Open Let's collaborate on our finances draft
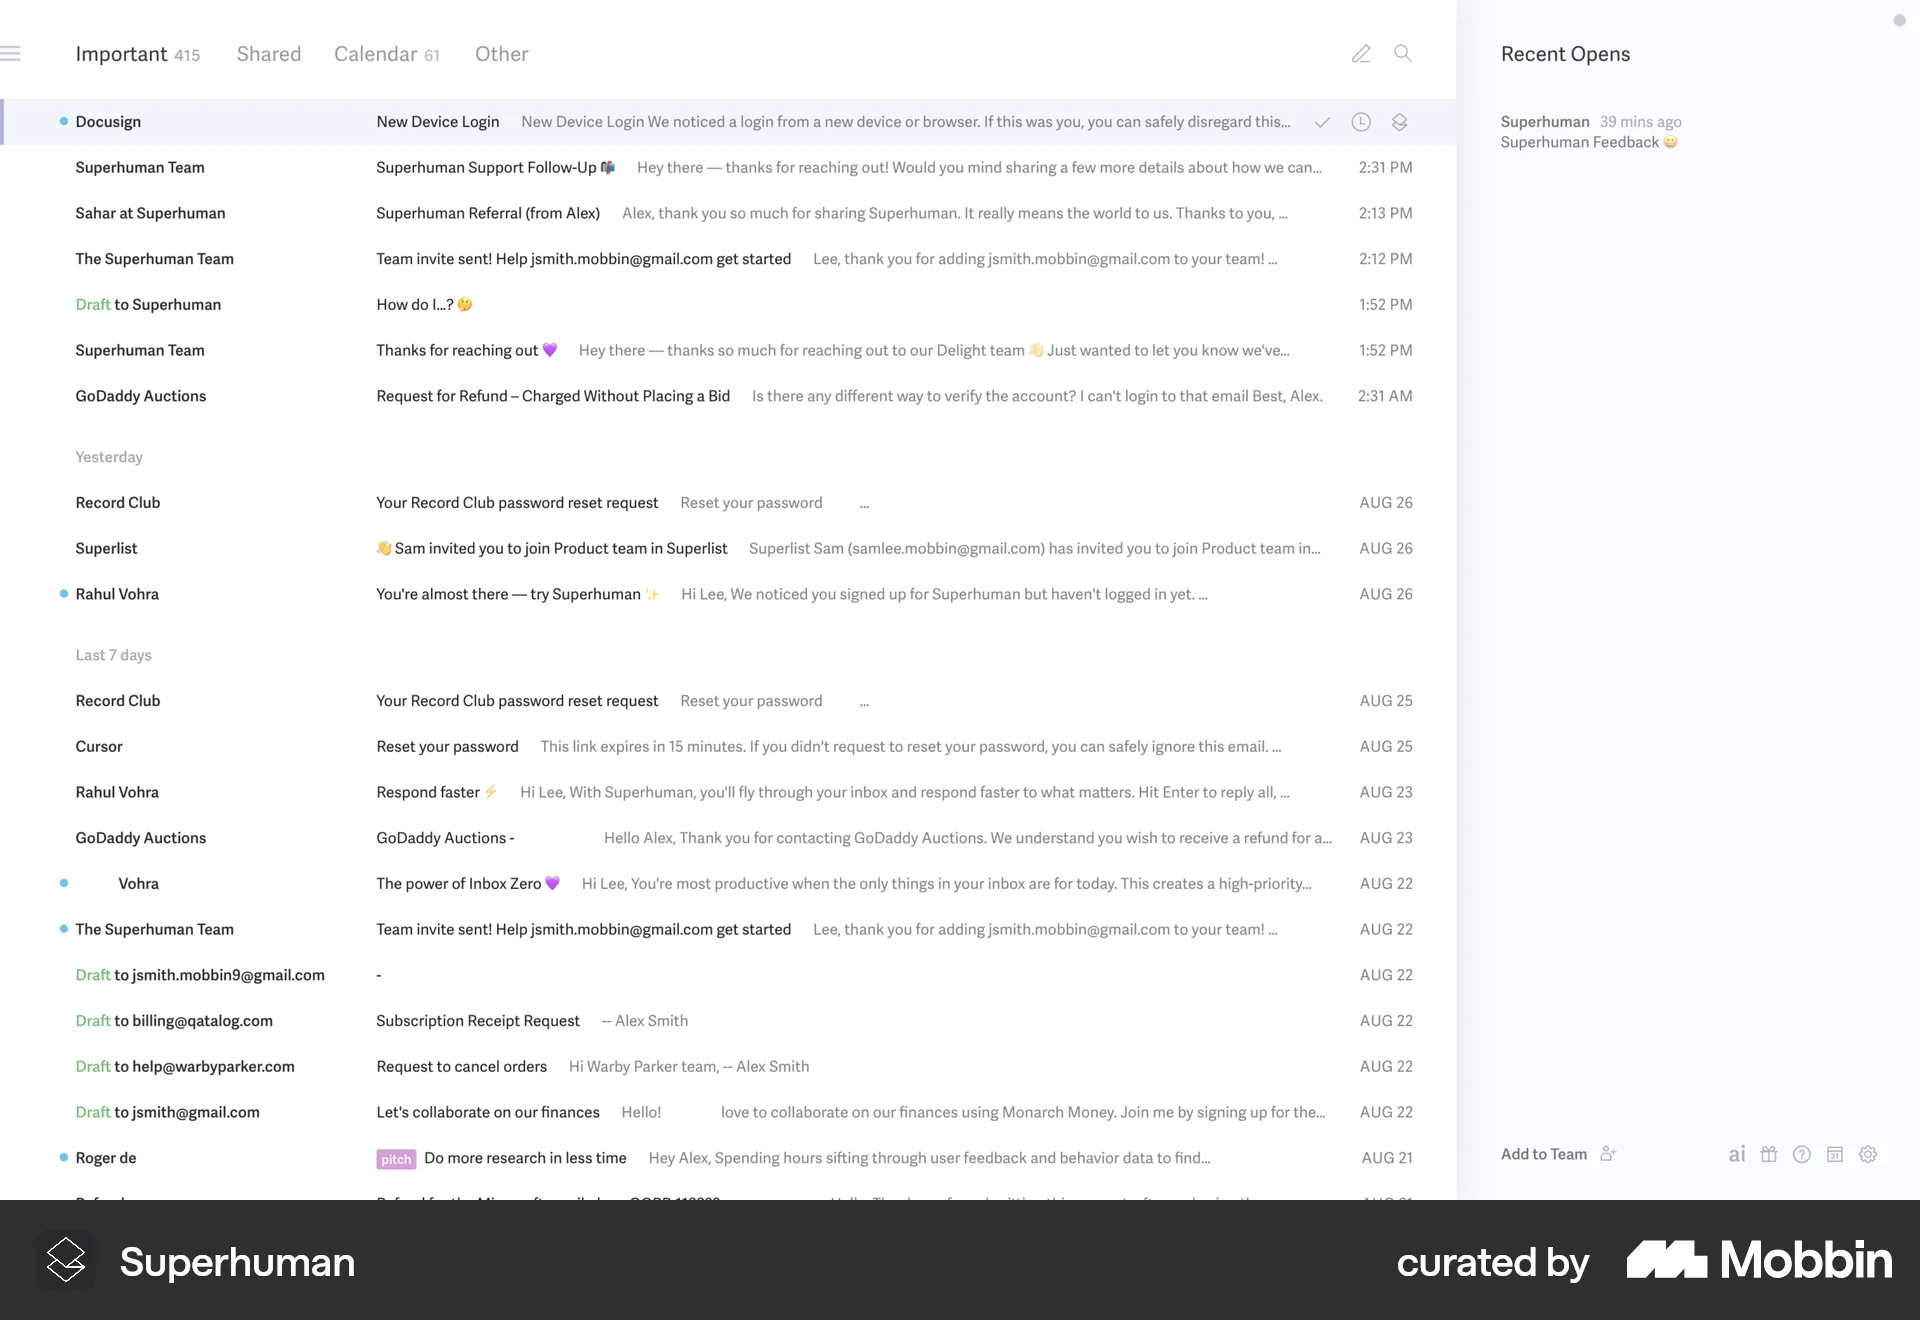This screenshot has height=1320, width=1920. pyautogui.click(x=730, y=1112)
